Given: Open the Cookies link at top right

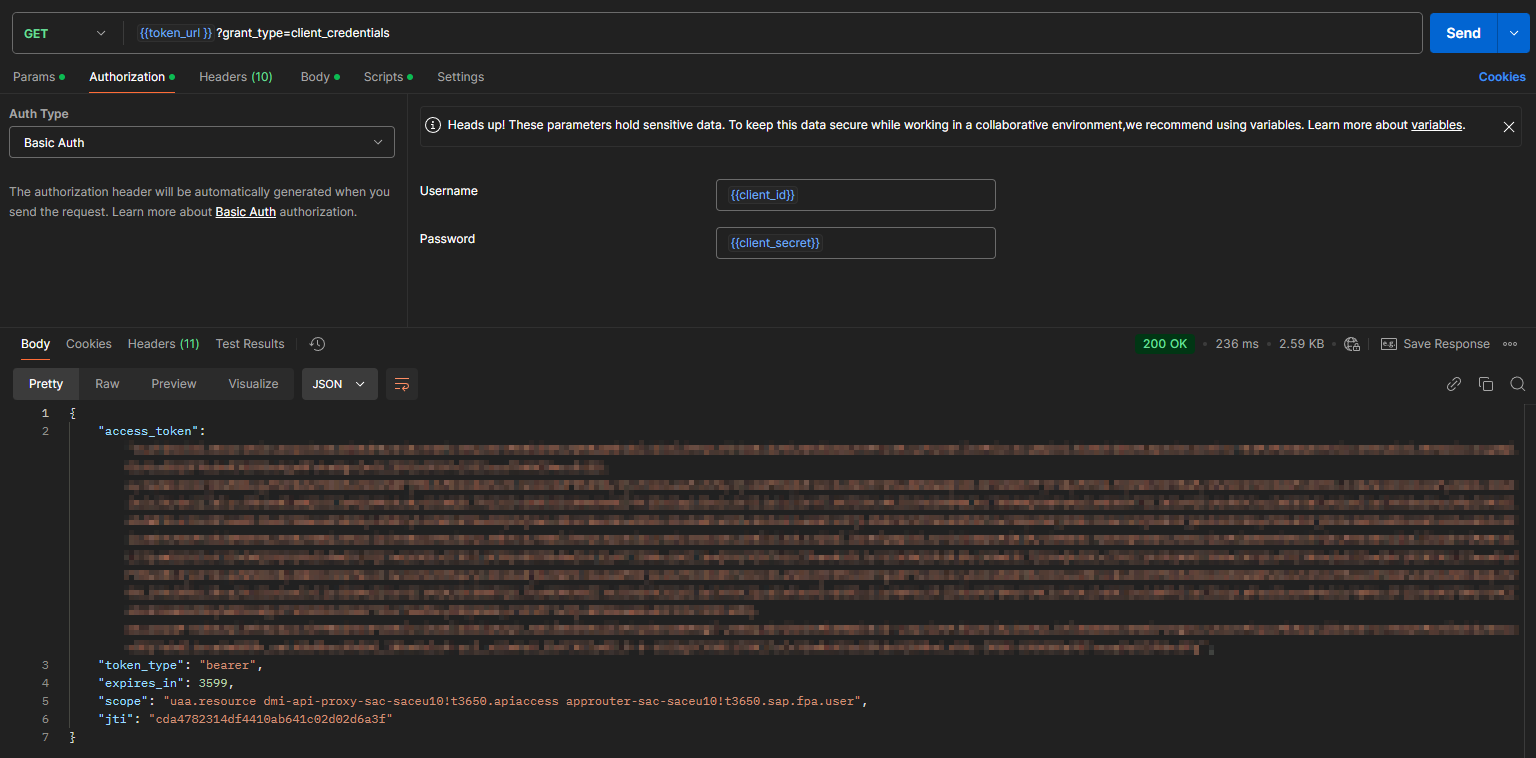Looking at the screenshot, I should click(x=1501, y=77).
